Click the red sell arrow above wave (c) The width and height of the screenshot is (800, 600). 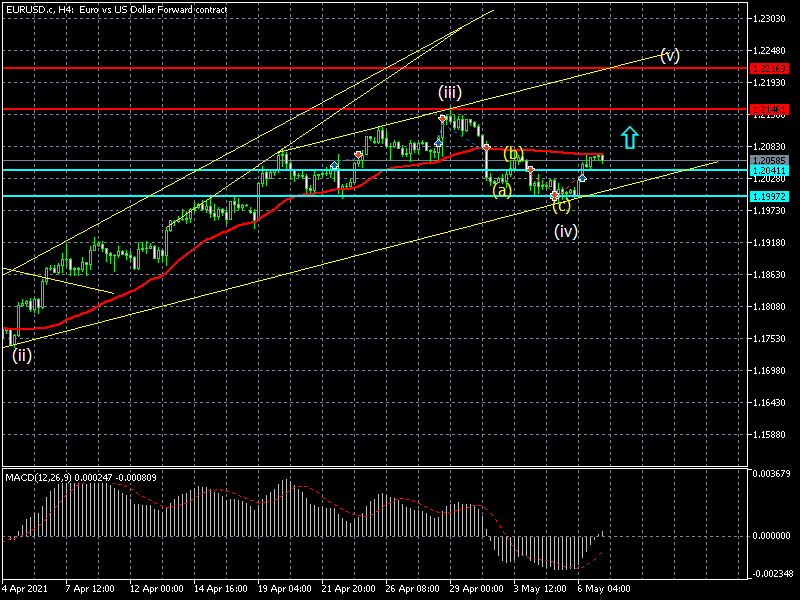pyautogui.click(x=555, y=195)
